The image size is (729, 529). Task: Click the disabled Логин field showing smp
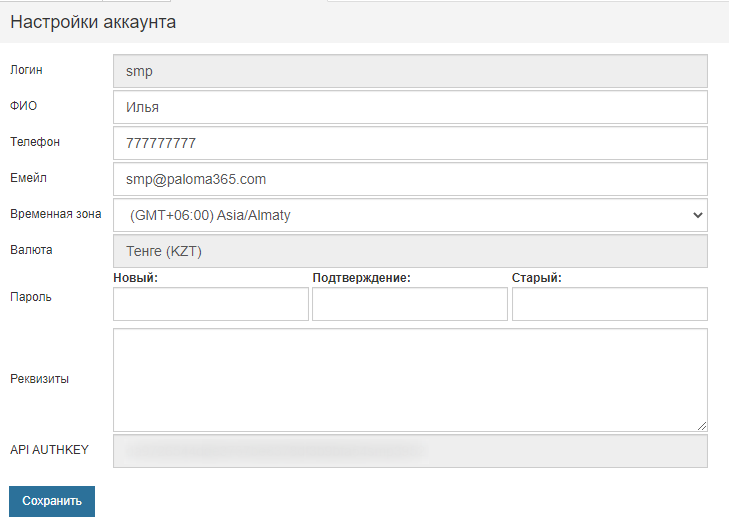click(x=410, y=71)
